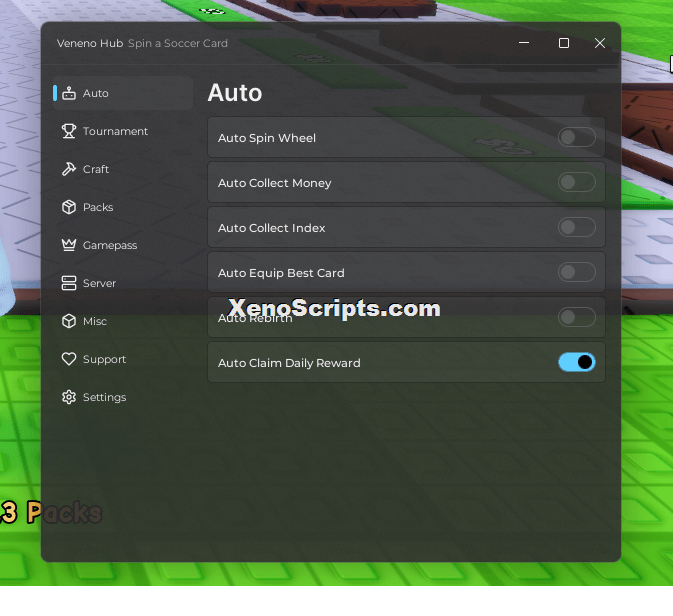Viewport: 673px width, 616px height.
Task: Click the cube icon beside Misc
Action: (x=69, y=321)
